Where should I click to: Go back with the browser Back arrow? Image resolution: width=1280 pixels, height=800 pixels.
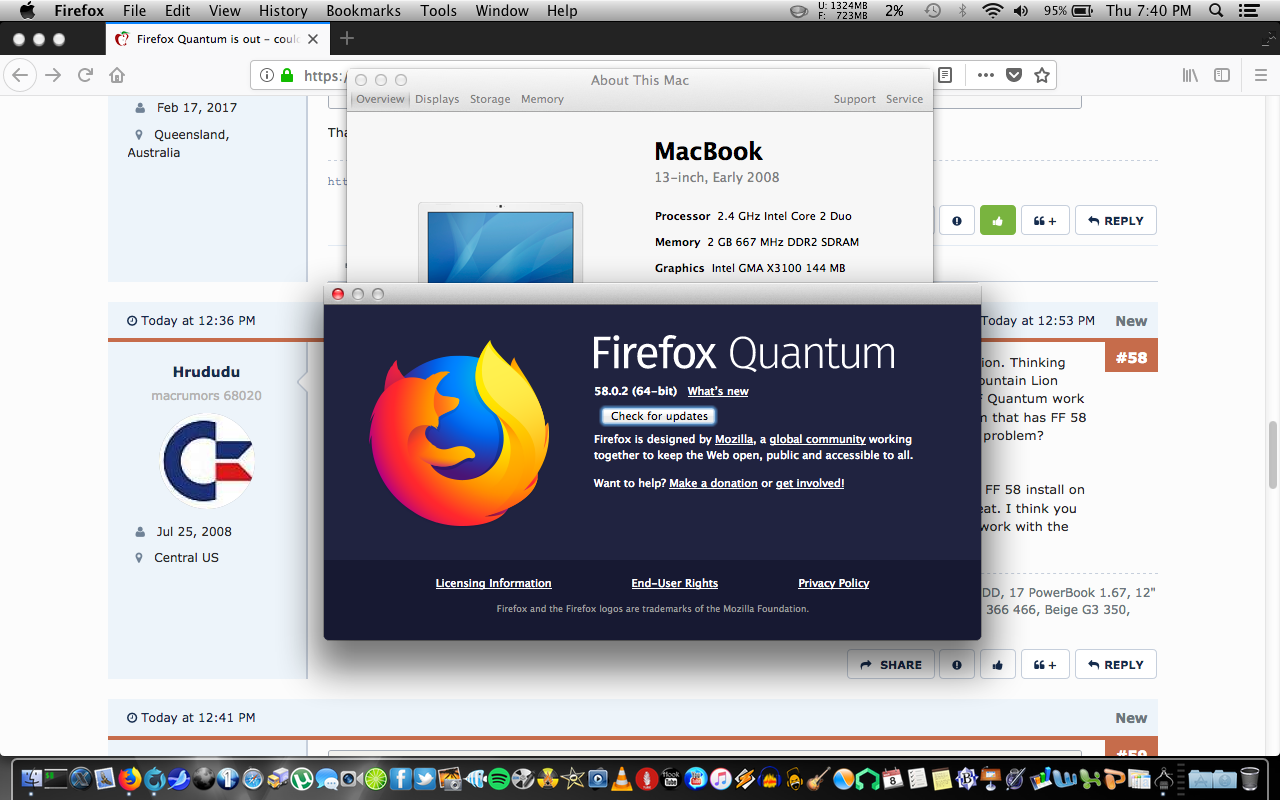(x=20, y=75)
